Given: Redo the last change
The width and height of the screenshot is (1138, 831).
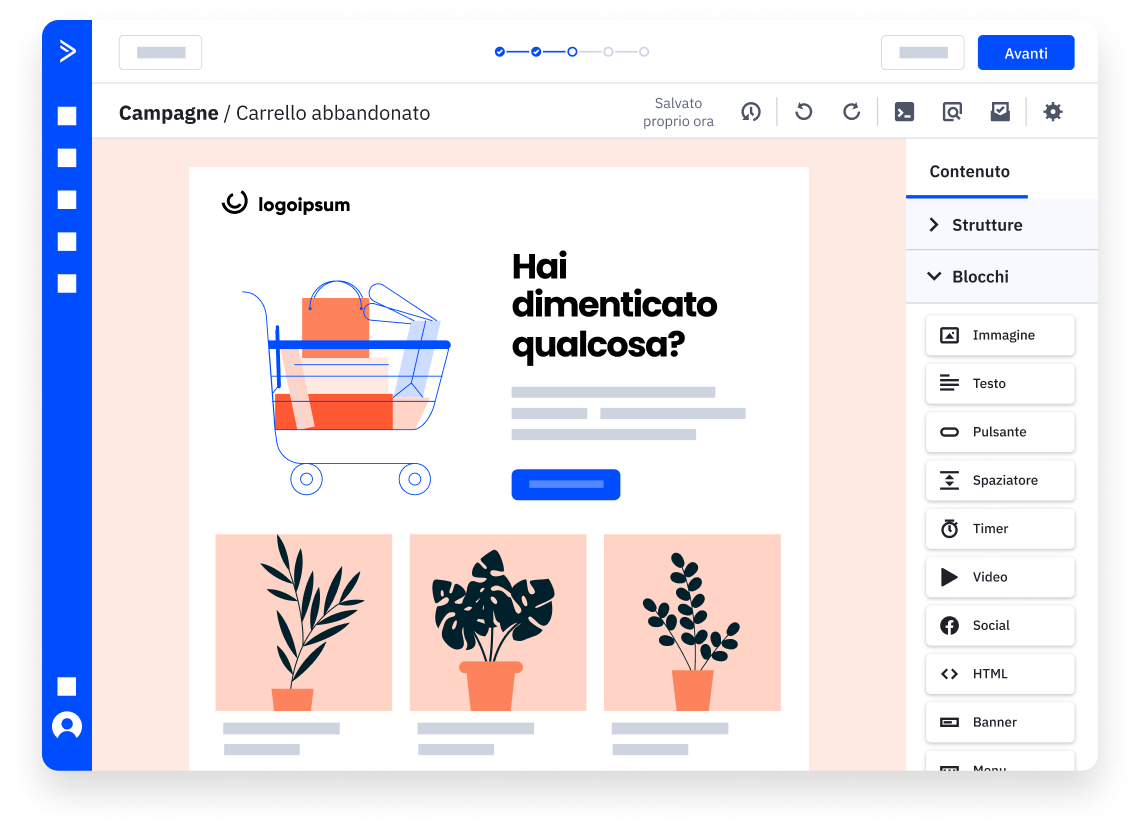Looking at the screenshot, I should pyautogui.click(x=851, y=112).
